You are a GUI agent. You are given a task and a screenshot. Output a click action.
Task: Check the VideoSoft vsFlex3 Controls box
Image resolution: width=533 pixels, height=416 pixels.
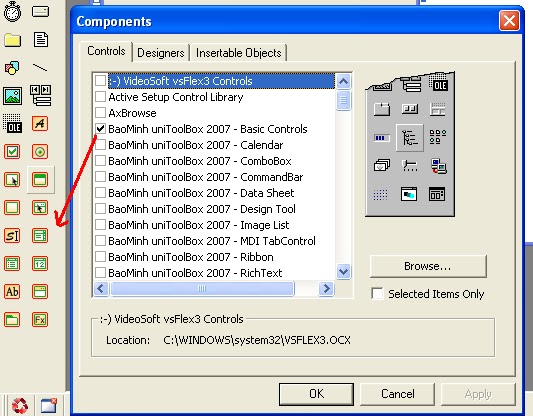pyautogui.click(x=100, y=81)
